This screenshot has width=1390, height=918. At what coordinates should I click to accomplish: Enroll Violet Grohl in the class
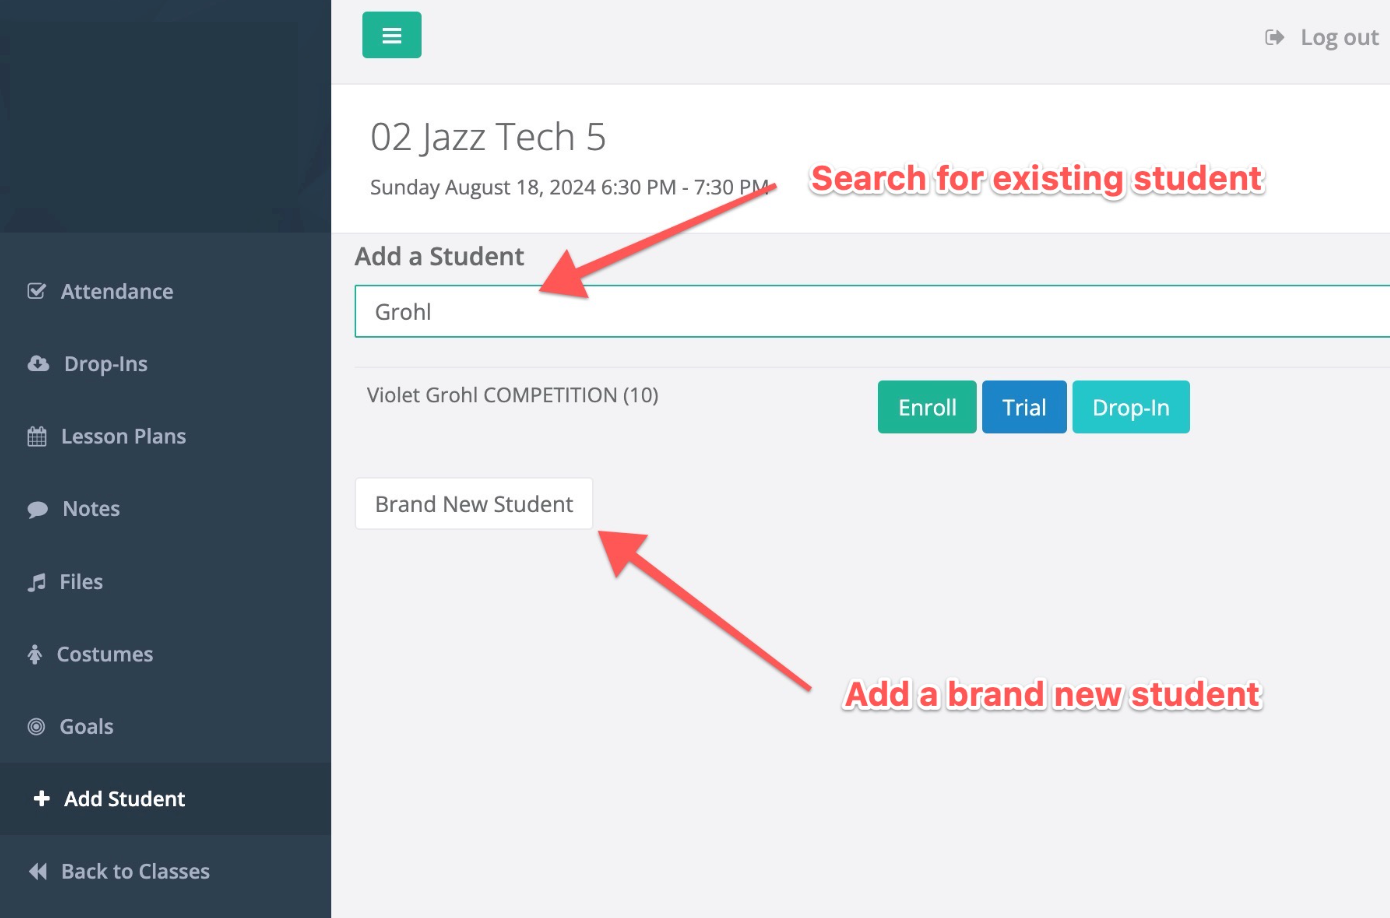[927, 407]
